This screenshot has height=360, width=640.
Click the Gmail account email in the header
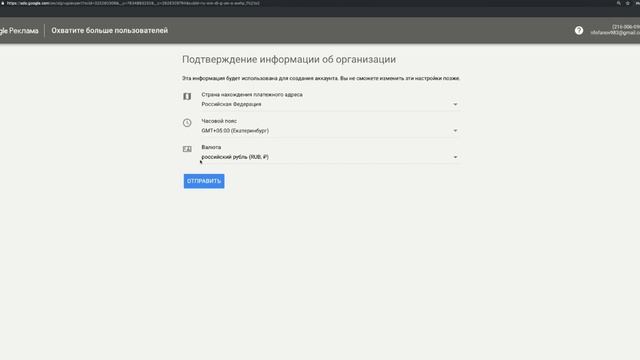pos(615,33)
